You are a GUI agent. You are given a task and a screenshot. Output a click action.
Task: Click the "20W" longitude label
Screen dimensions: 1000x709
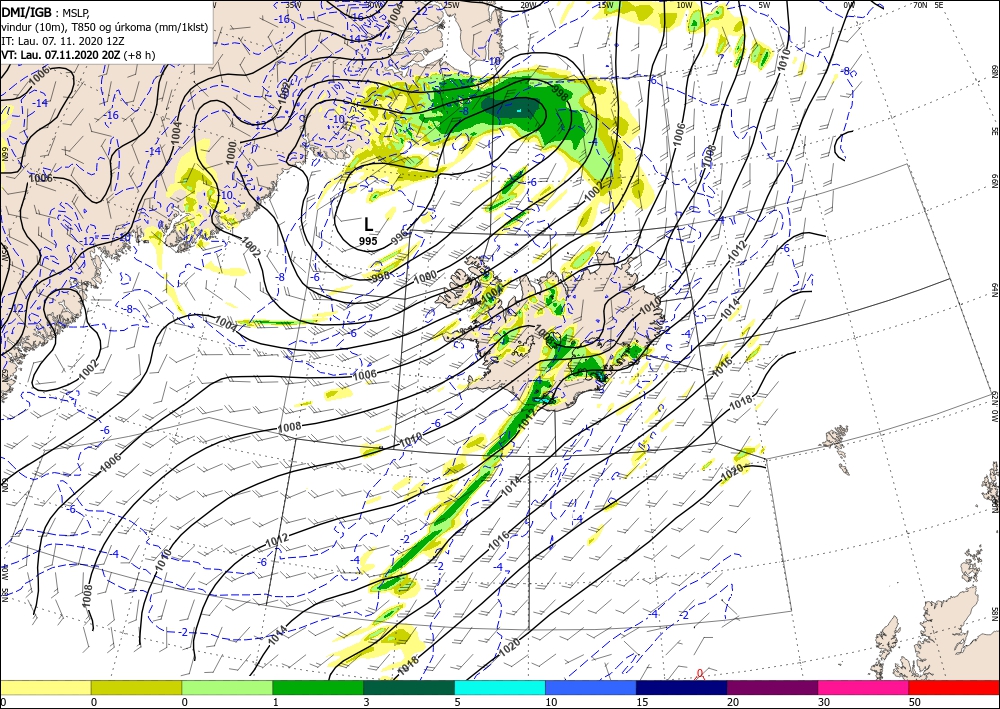[x=527, y=5]
